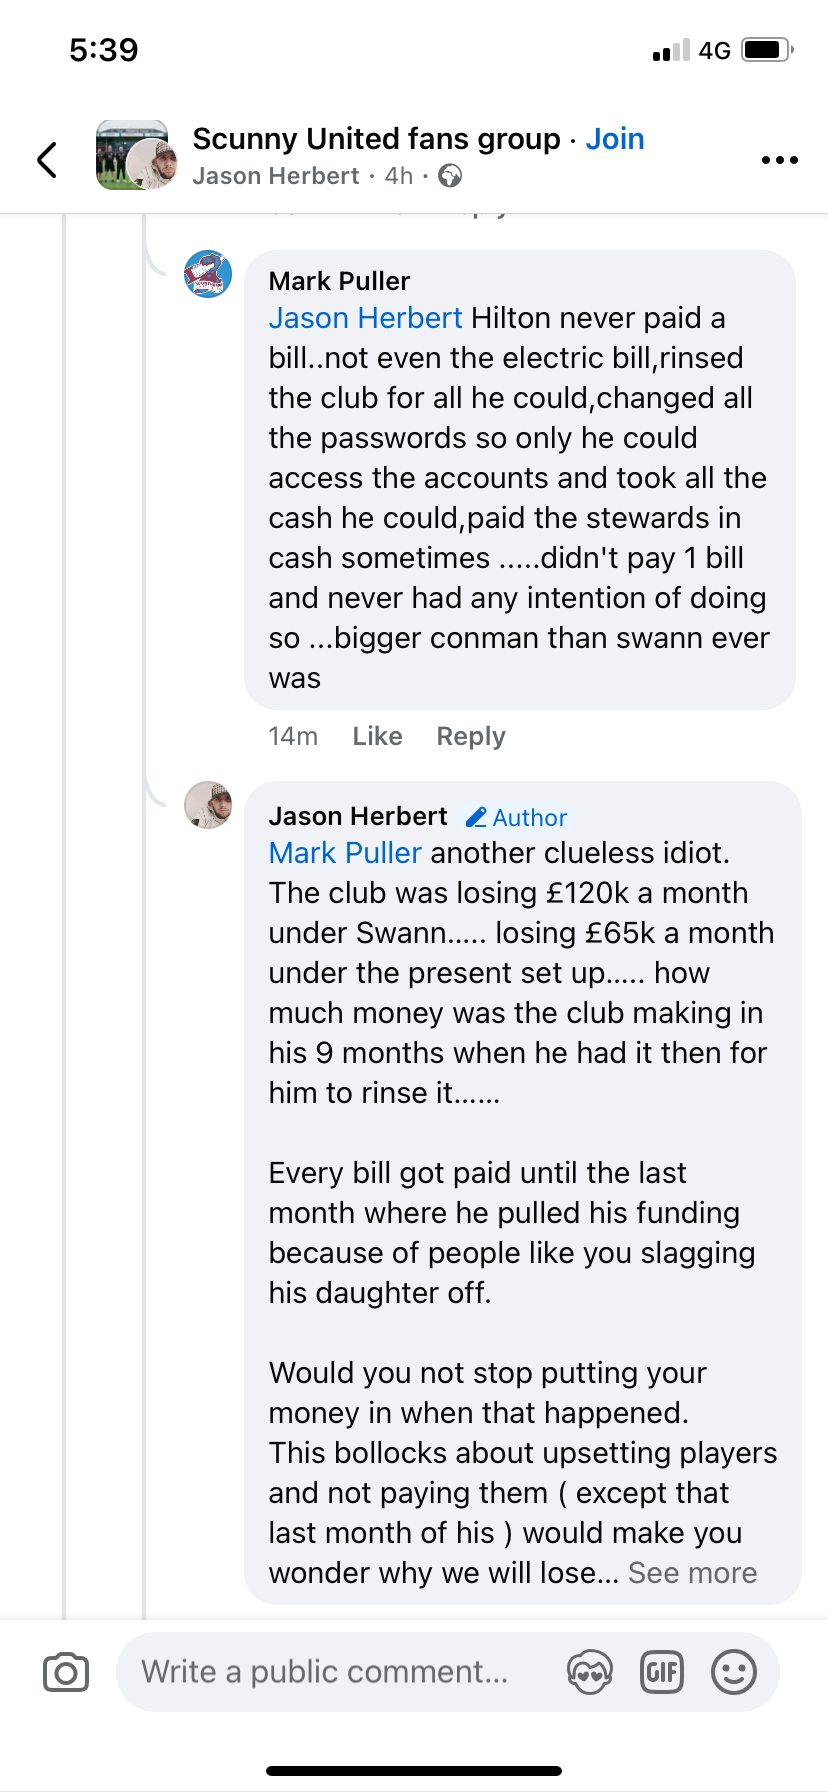Viewport: 828px width, 1792px height.
Task: Tap the blue Jason Herbert mention link
Action: pos(365,318)
